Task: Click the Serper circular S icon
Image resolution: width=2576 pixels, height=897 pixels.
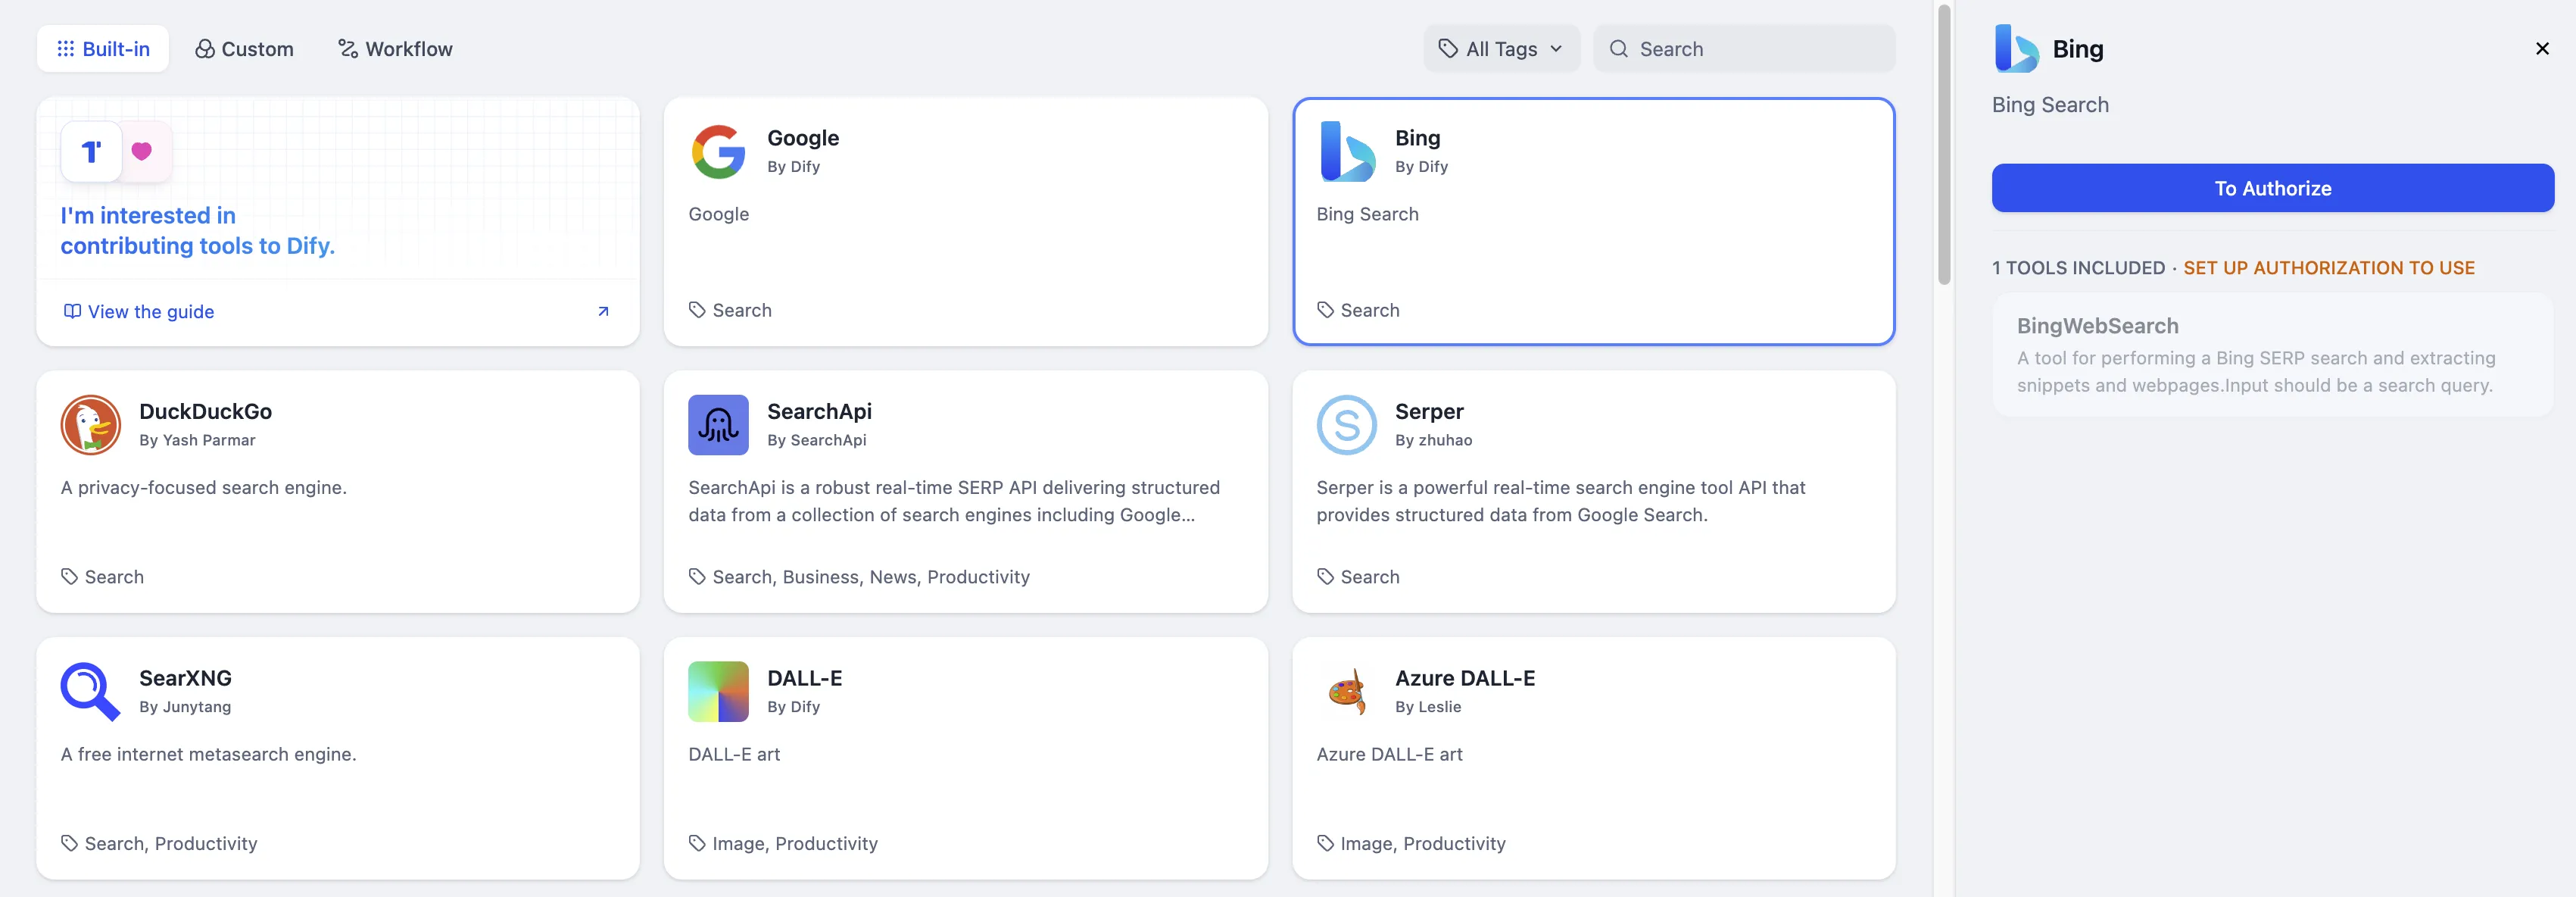Action: pos(1346,425)
